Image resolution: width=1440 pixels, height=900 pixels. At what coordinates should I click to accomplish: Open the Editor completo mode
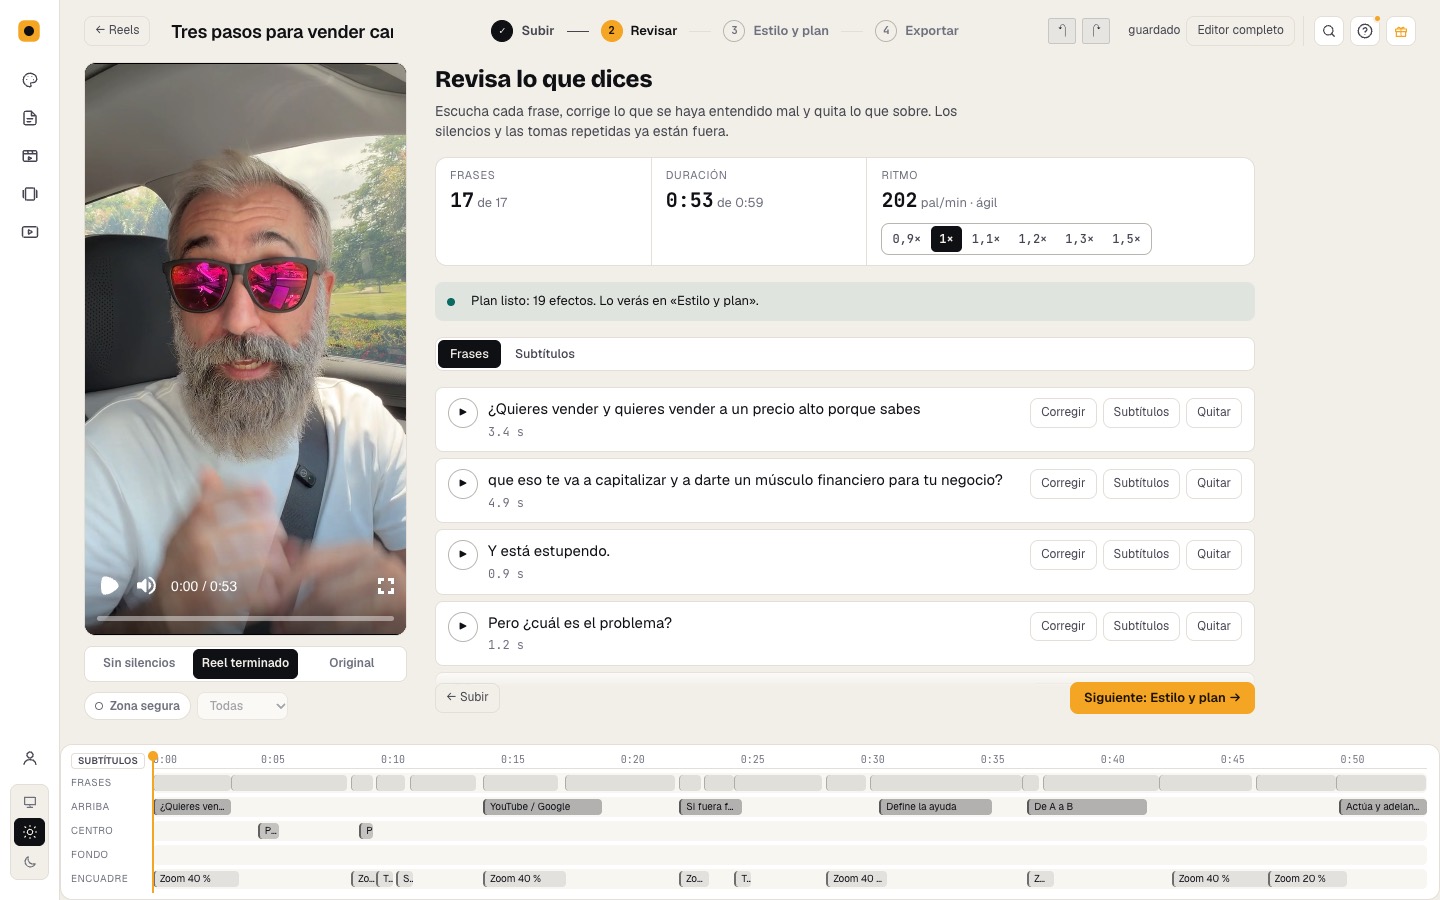click(1240, 31)
